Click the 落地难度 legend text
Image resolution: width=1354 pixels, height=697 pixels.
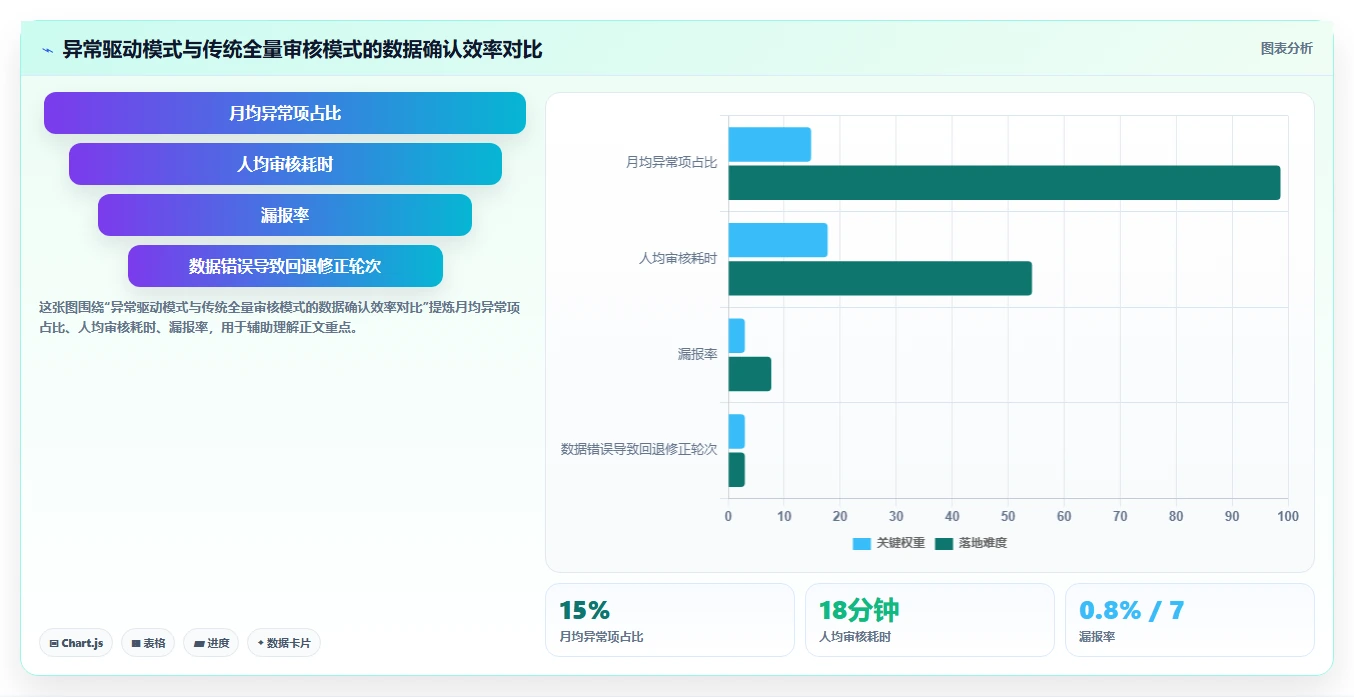coord(983,543)
